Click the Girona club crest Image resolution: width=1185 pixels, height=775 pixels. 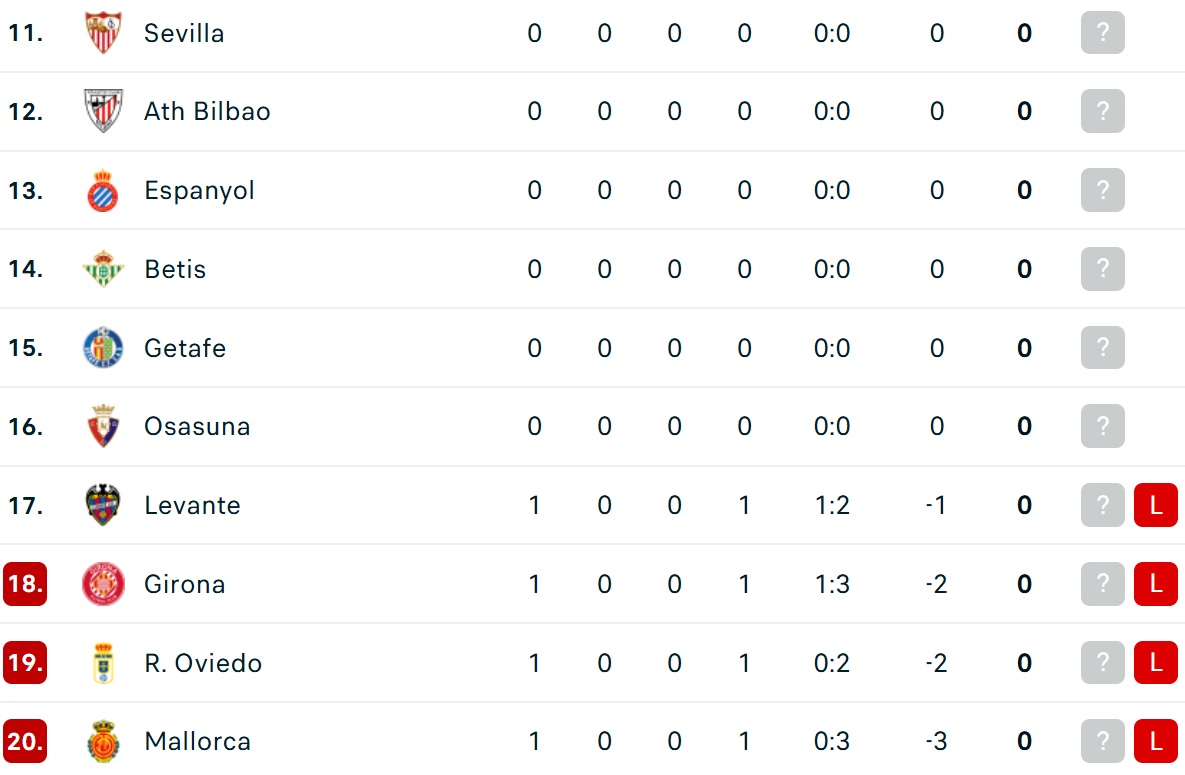[103, 584]
